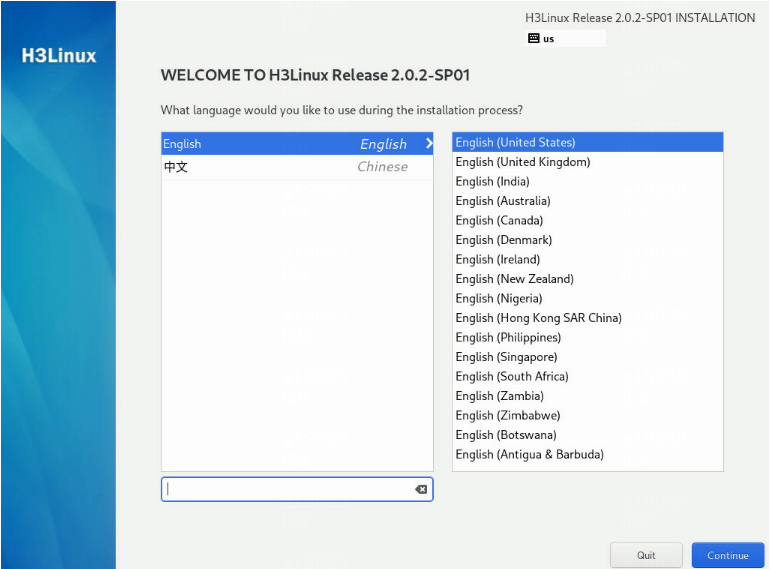Viewport: 771px width, 569px height.
Task: Choose English (Zambia) locale
Action: coord(588,396)
